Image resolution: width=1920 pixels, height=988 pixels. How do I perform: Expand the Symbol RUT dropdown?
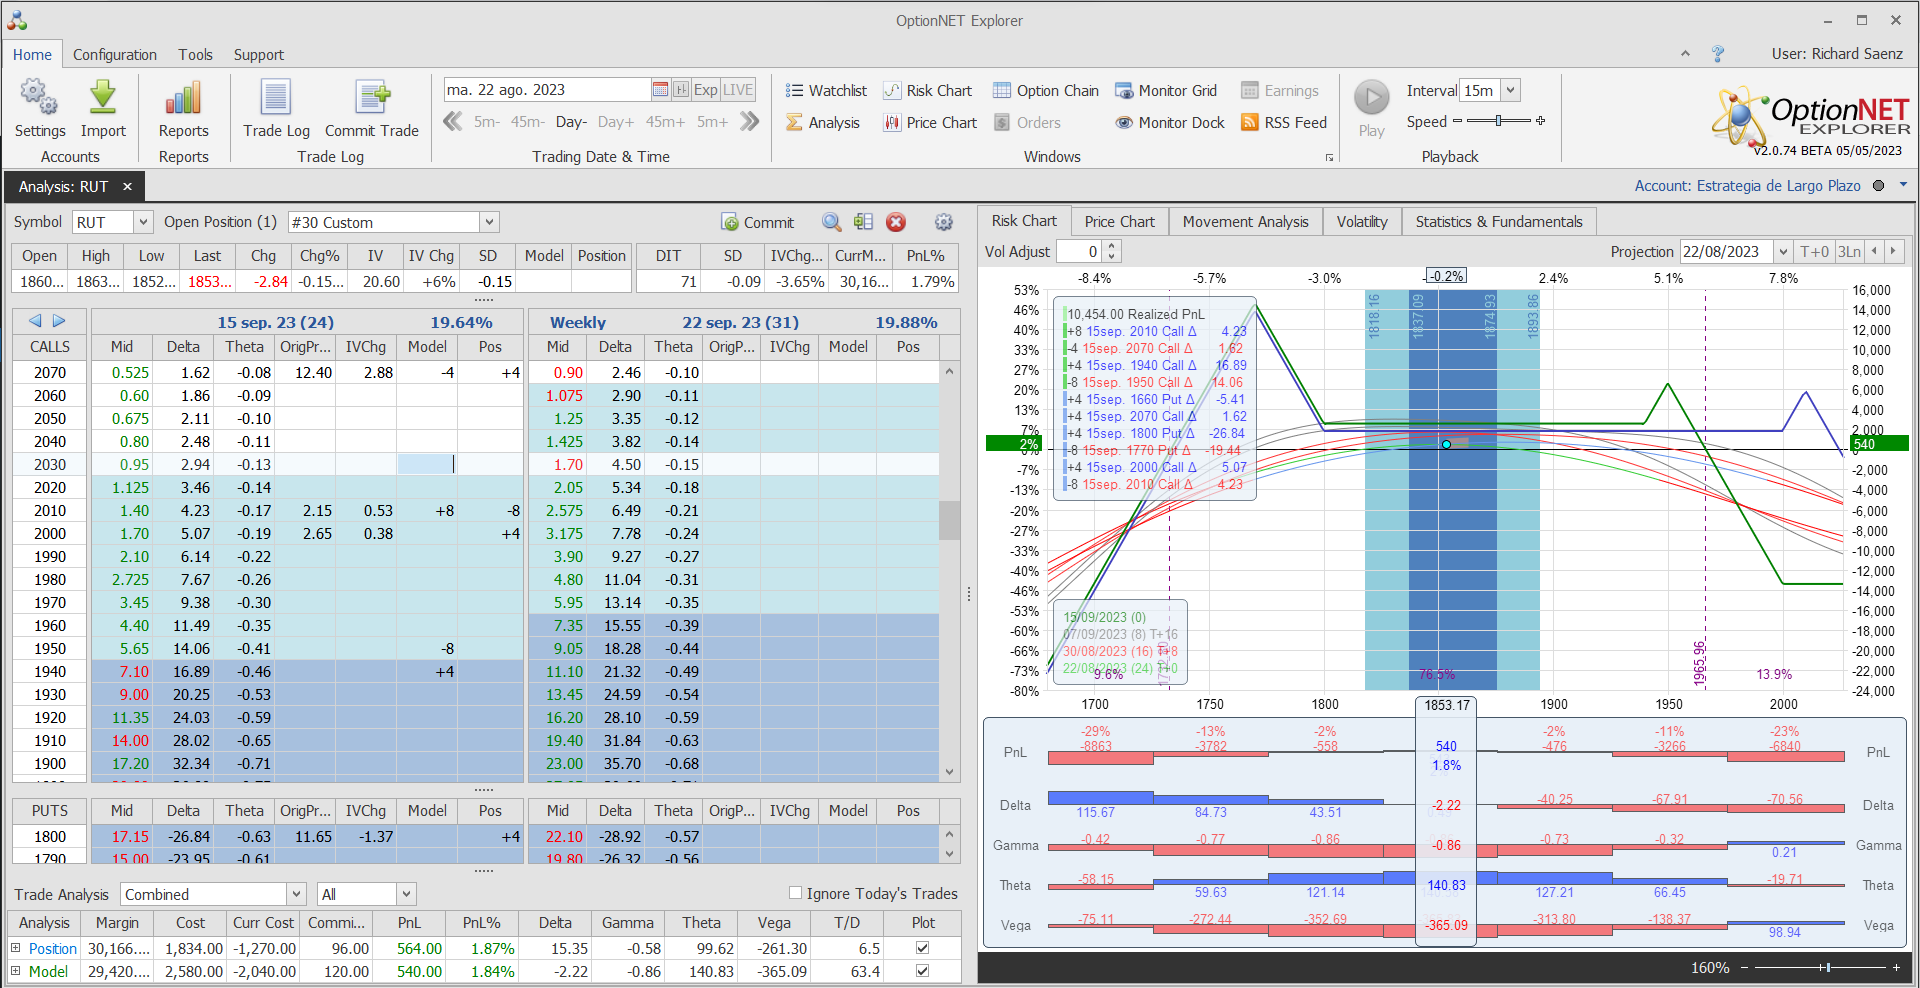tap(143, 222)
